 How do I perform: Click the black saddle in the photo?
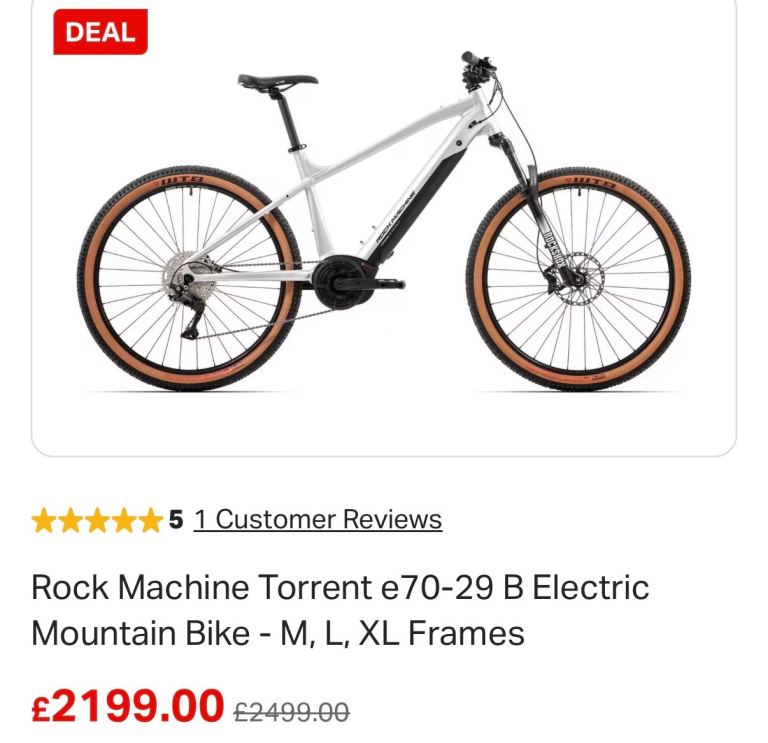coord(277,80)
